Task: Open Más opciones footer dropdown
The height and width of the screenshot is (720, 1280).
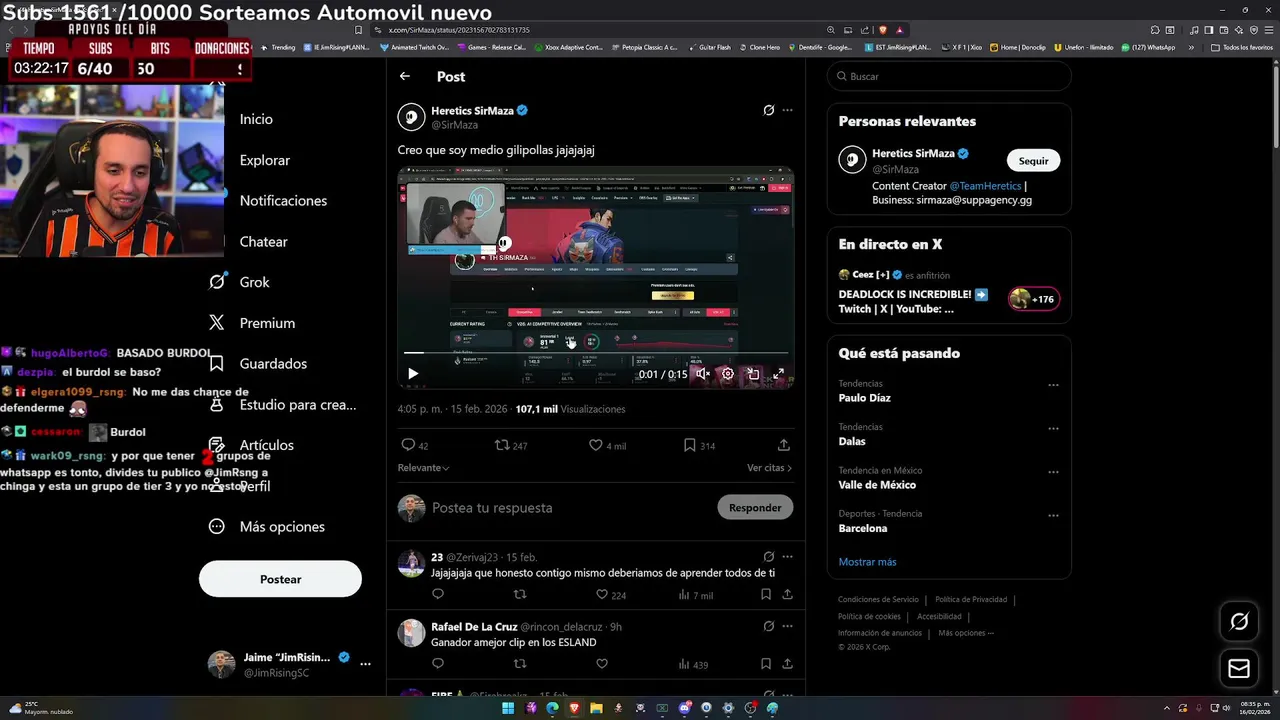Action: 966,633
